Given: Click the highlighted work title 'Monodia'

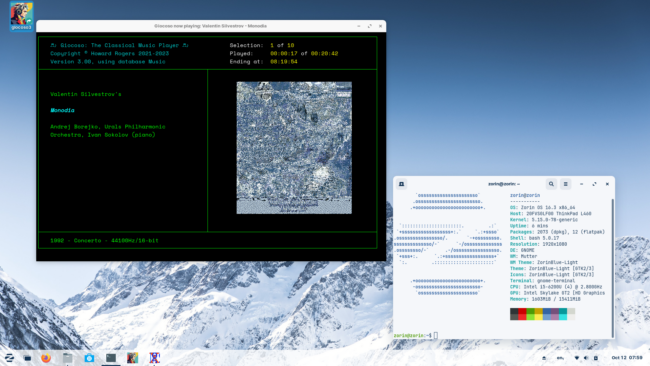Looking at the screenshot, I should click(62, 110).
